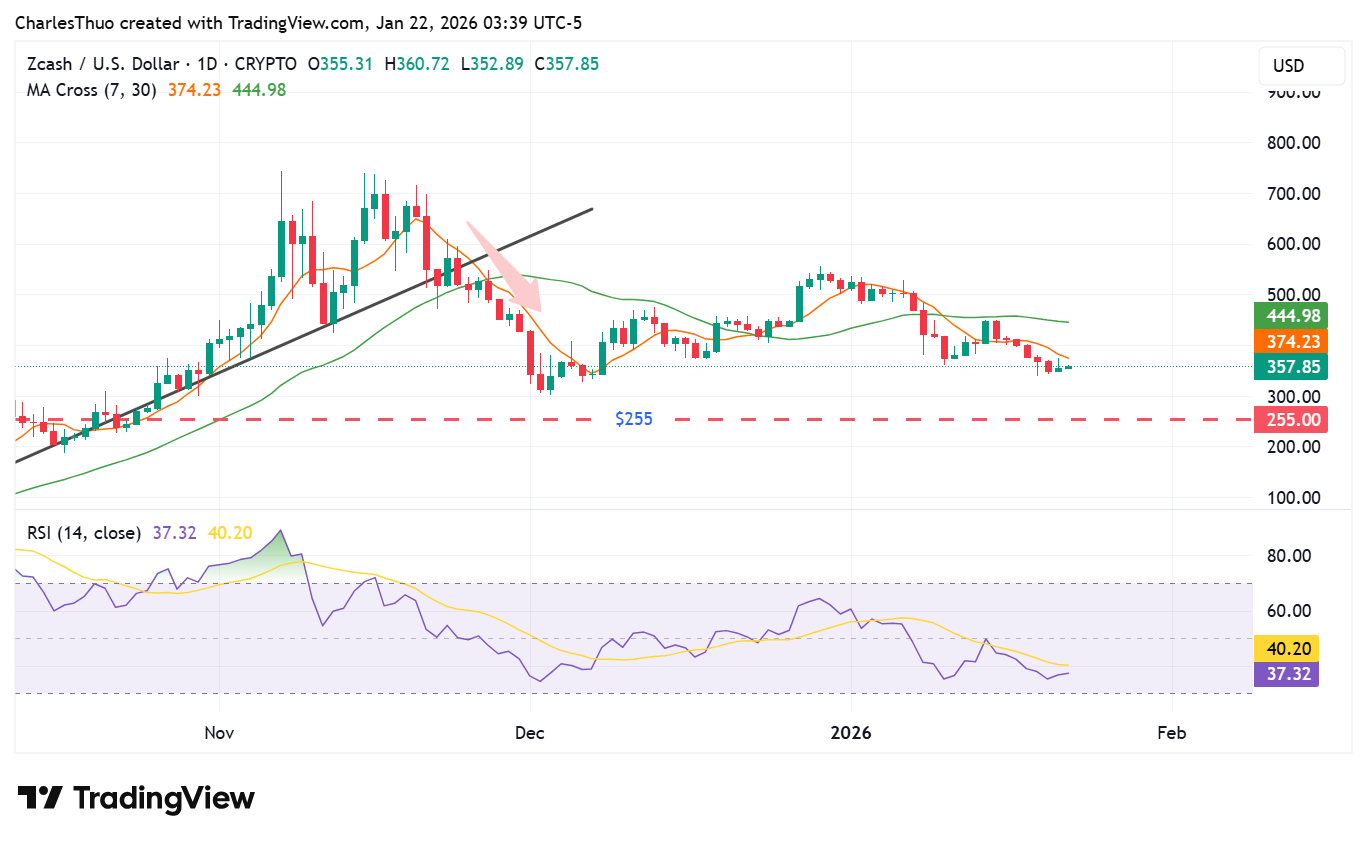The image size is (1367, 843).
Task: Click the CharlesThuo attribution text
Action: pyautogui.click(x=66, y=22)
